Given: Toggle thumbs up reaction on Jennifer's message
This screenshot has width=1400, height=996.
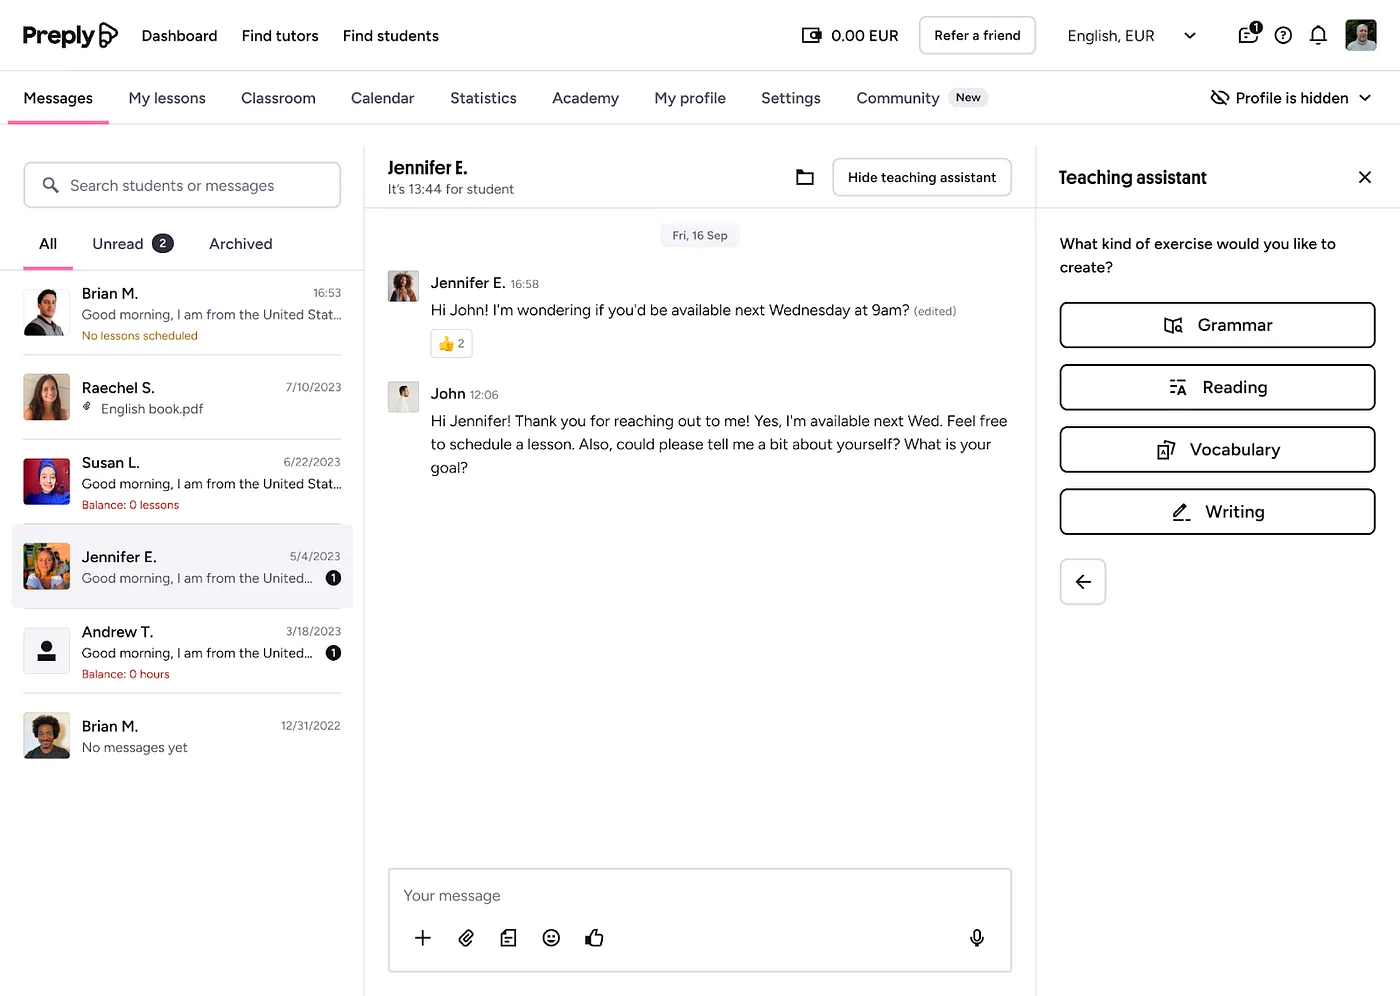Looking at the screenshot, I should (451, 344).
